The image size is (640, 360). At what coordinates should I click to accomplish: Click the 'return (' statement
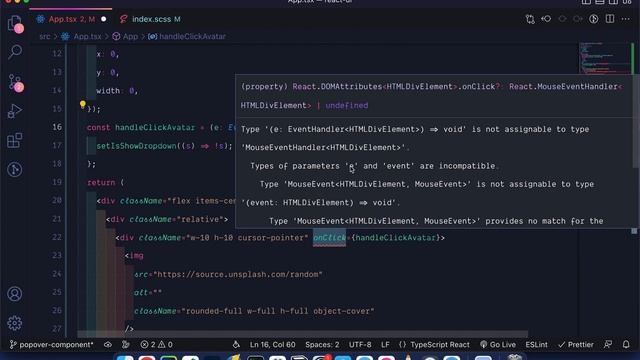pyautogui.click(x=106, y=182)
